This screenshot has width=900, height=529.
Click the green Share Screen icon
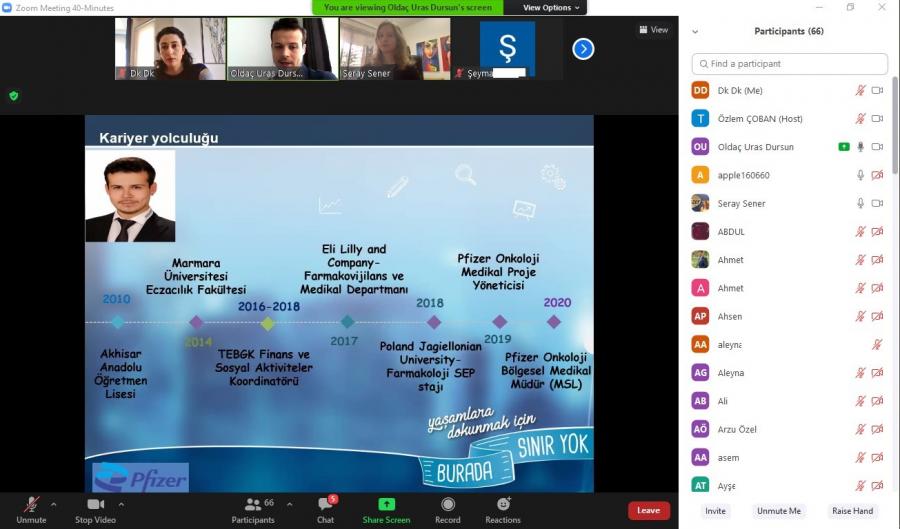tap(386, 505)
